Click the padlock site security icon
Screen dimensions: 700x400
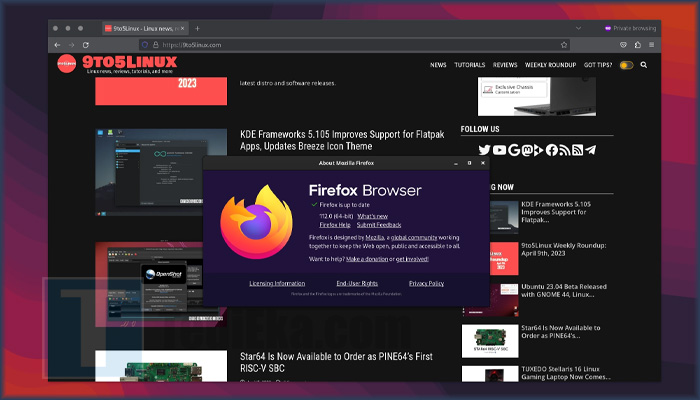click(156, 45)
